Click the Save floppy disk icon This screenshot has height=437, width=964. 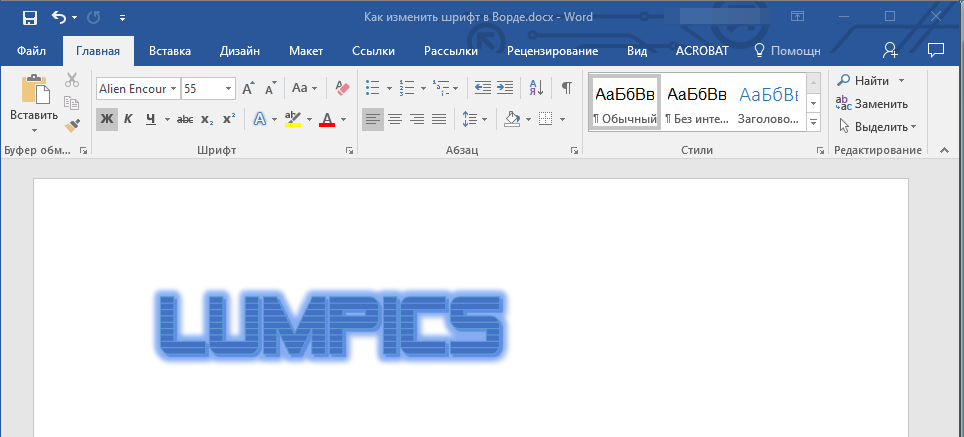29,17
